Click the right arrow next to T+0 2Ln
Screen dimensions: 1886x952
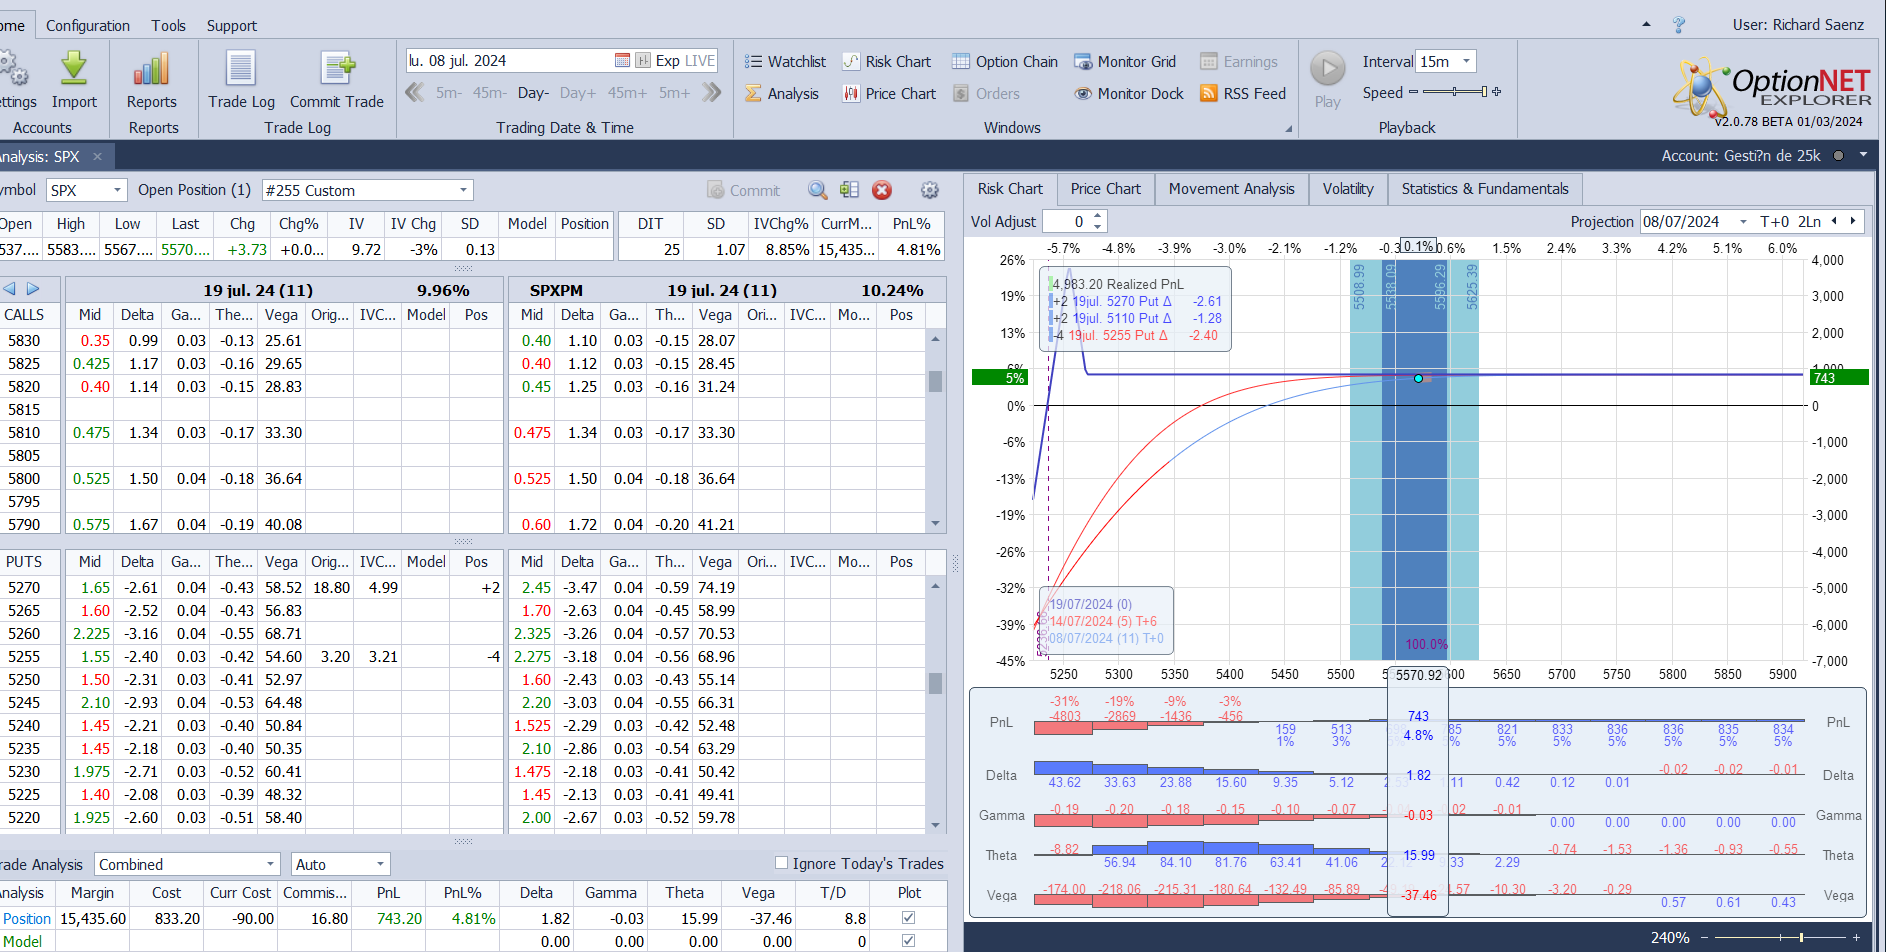coord(1853,221)
